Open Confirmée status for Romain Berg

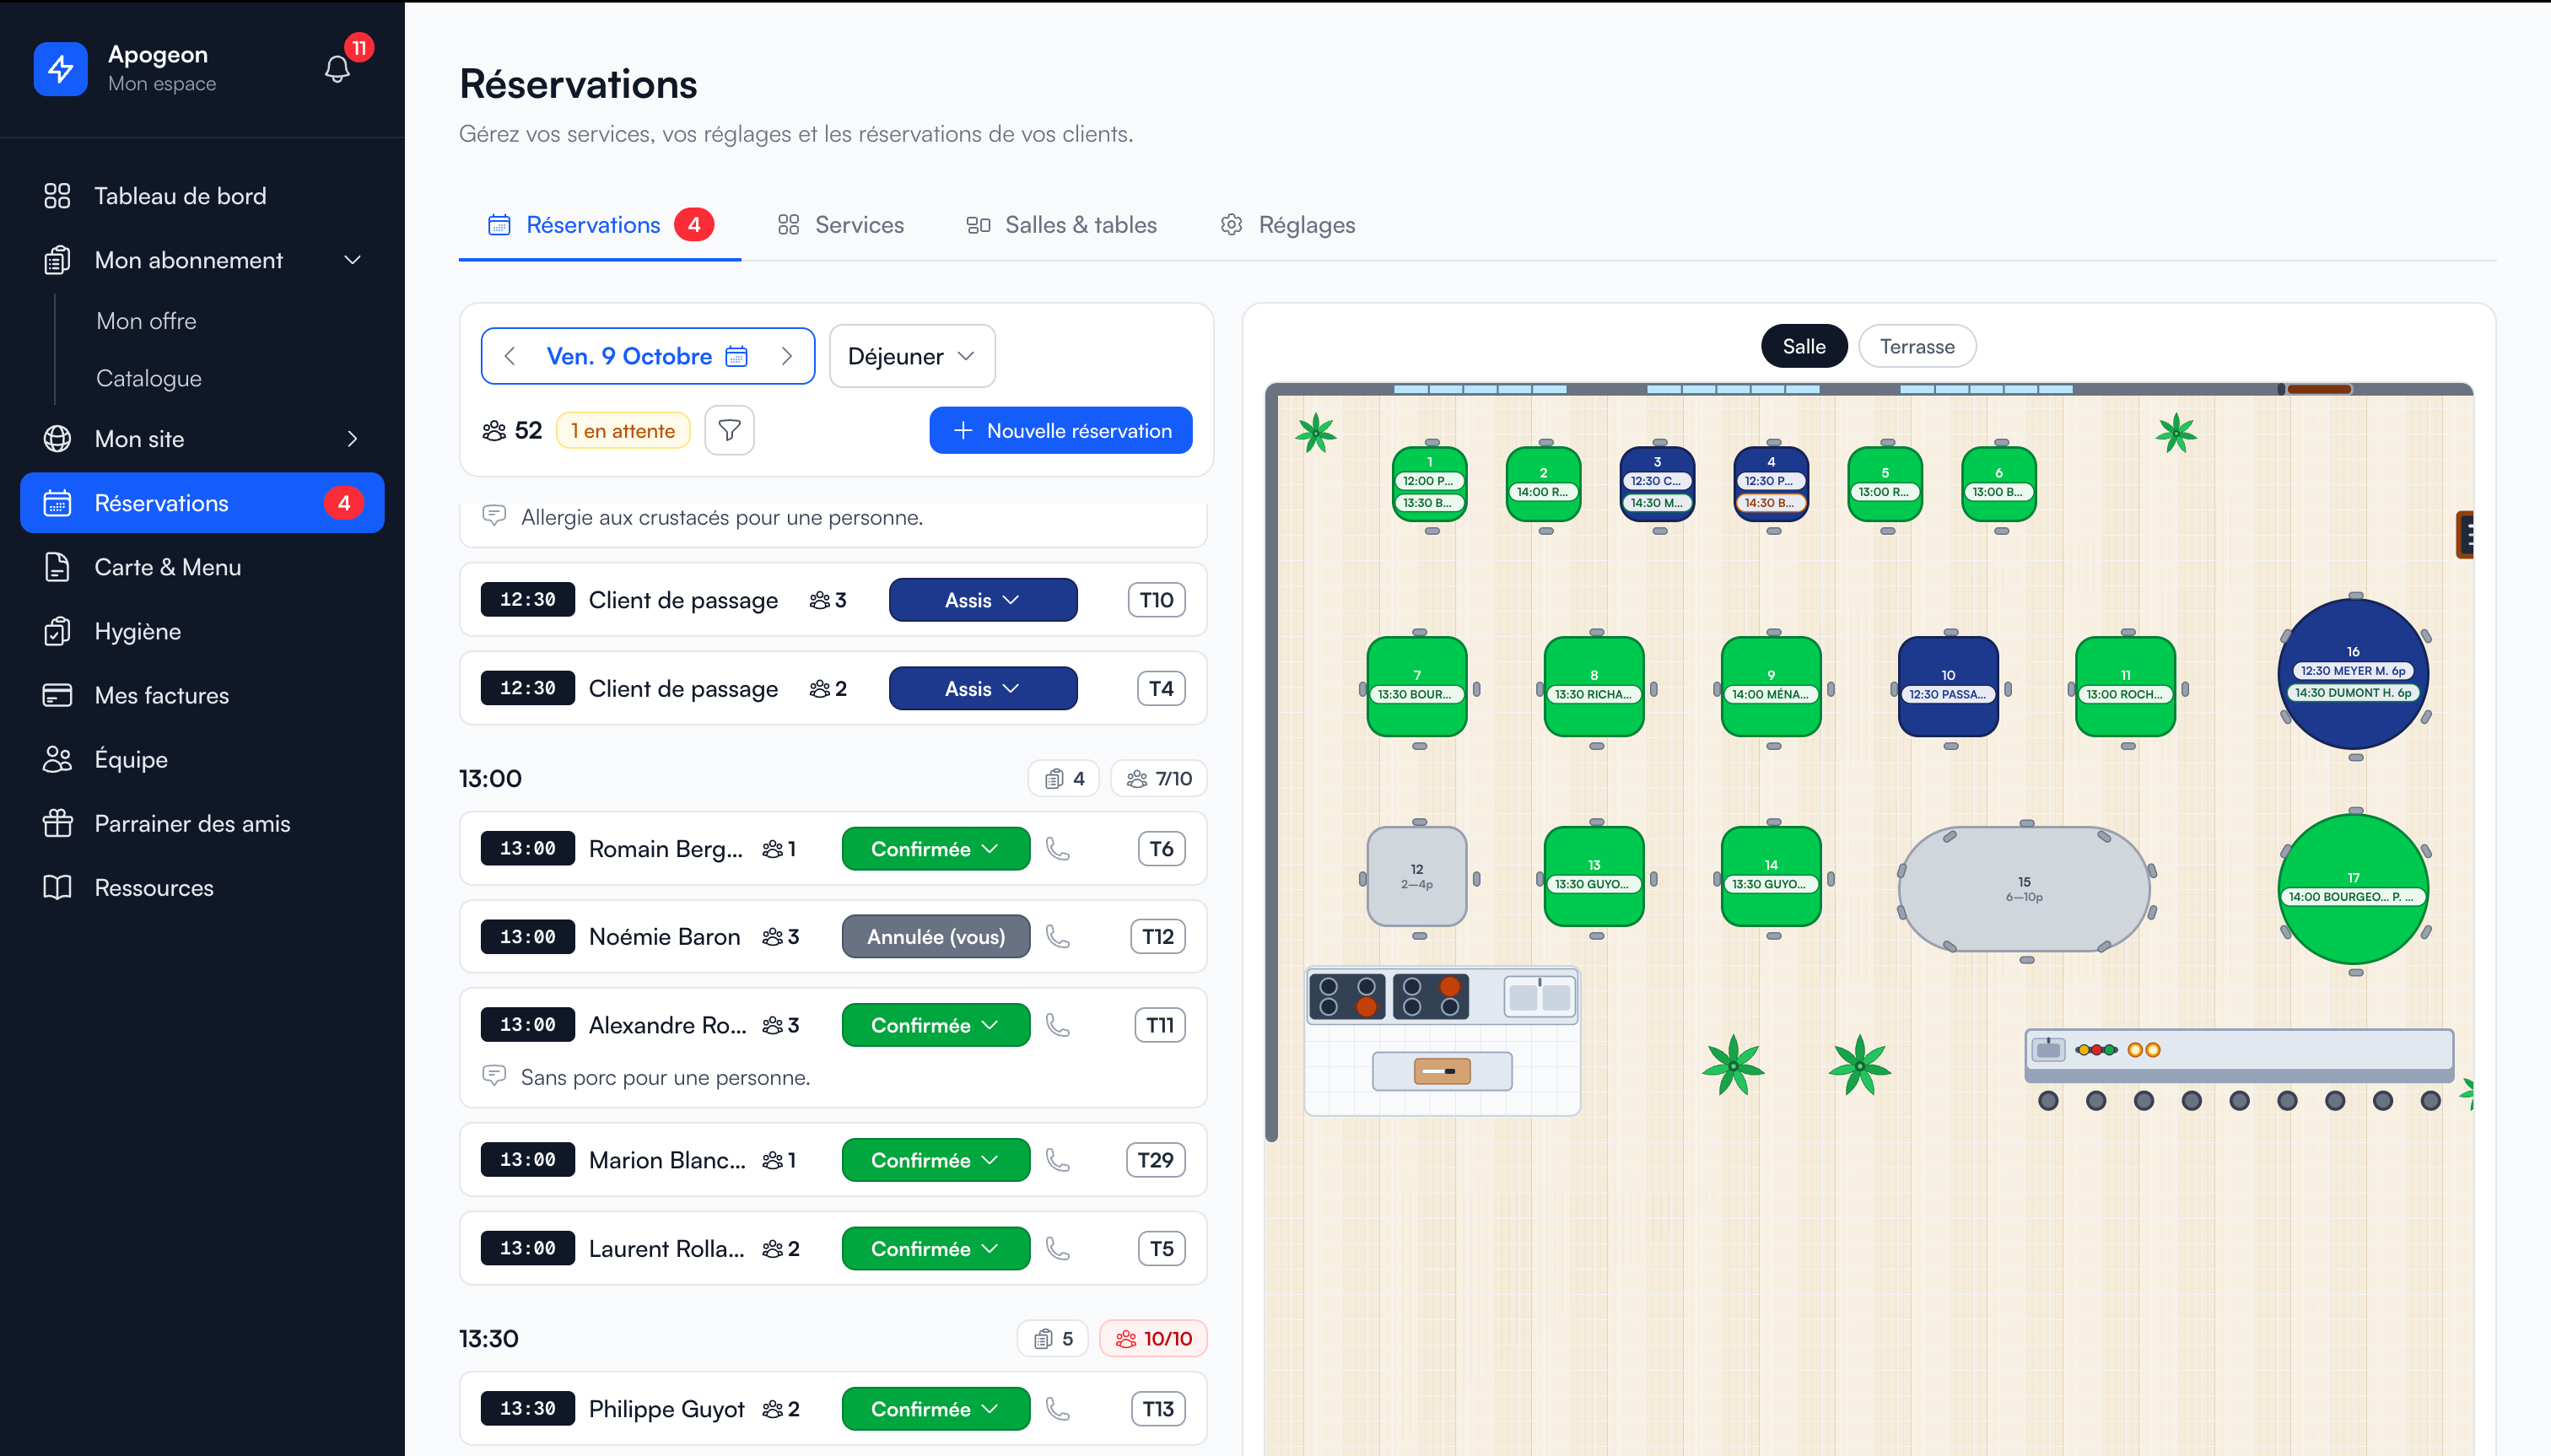click(935, 849)
